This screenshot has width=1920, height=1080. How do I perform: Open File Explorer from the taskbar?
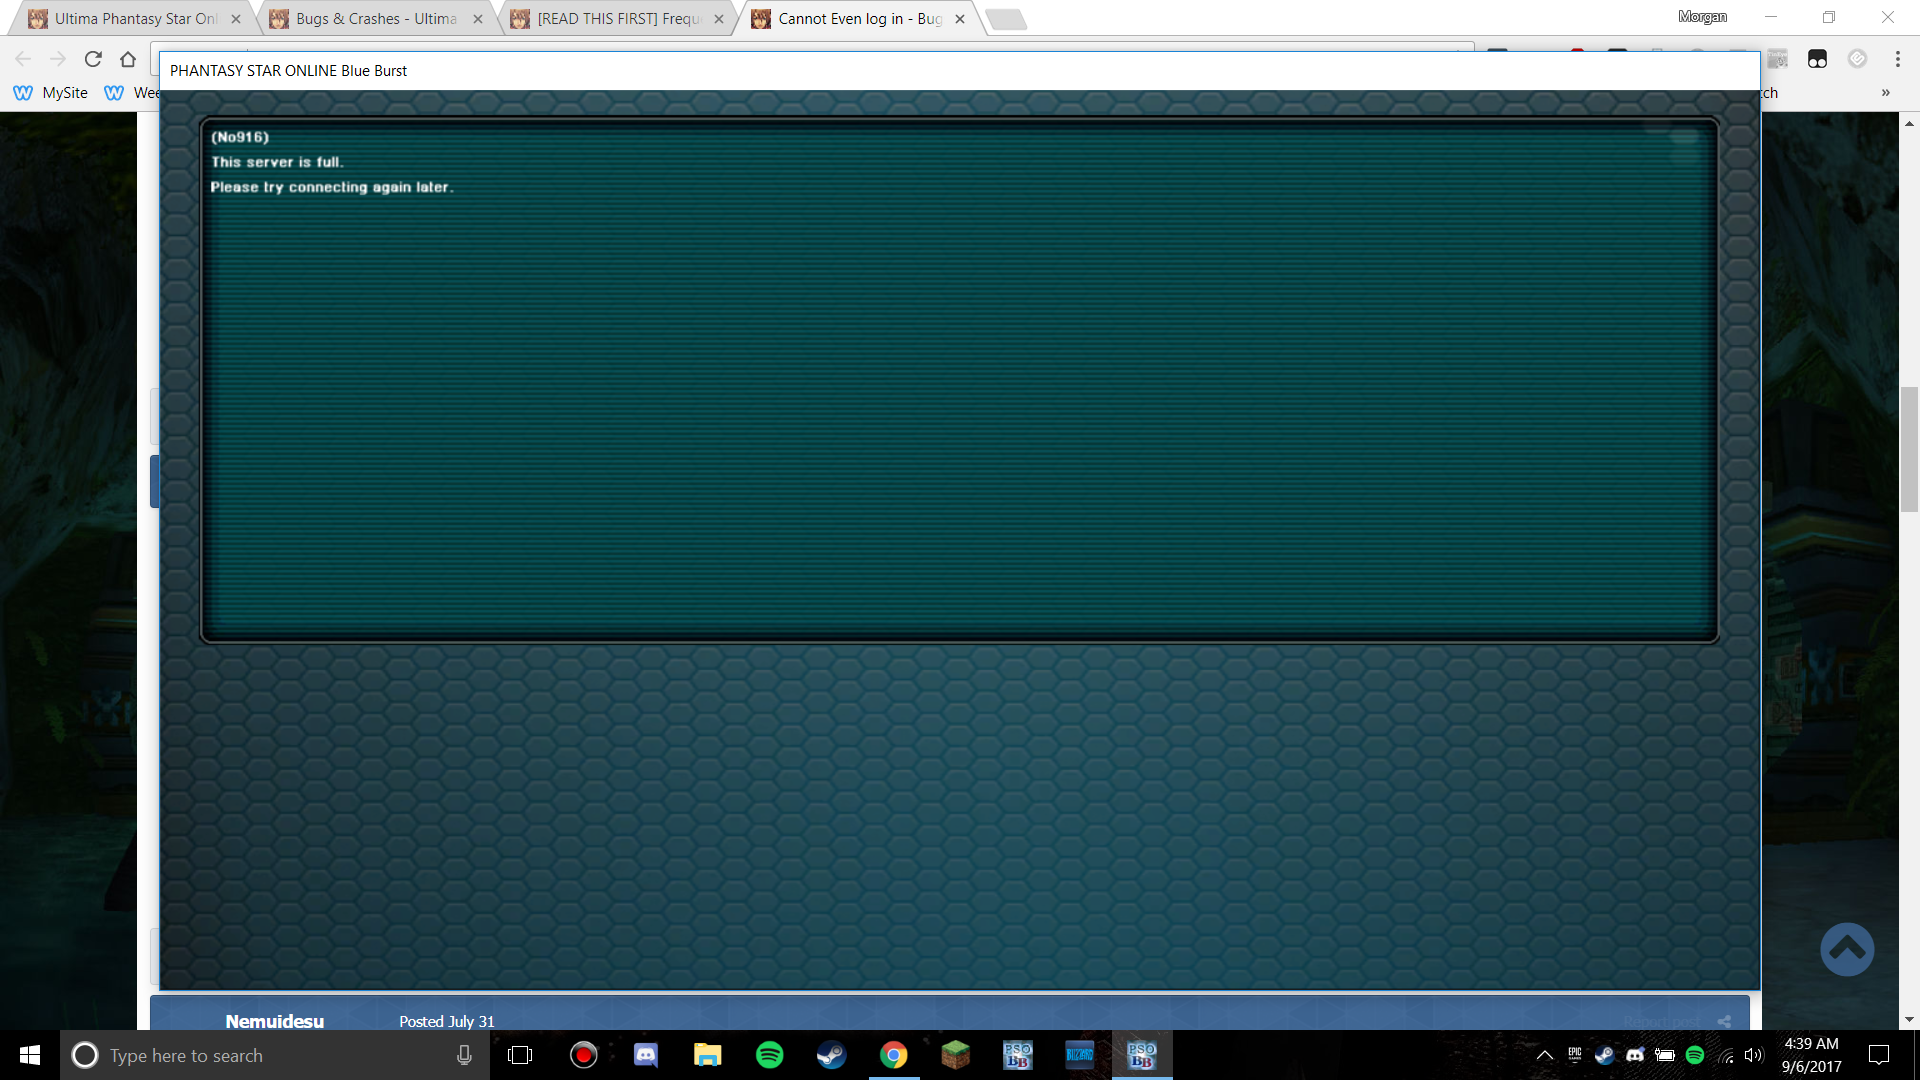pos(708,1055)
